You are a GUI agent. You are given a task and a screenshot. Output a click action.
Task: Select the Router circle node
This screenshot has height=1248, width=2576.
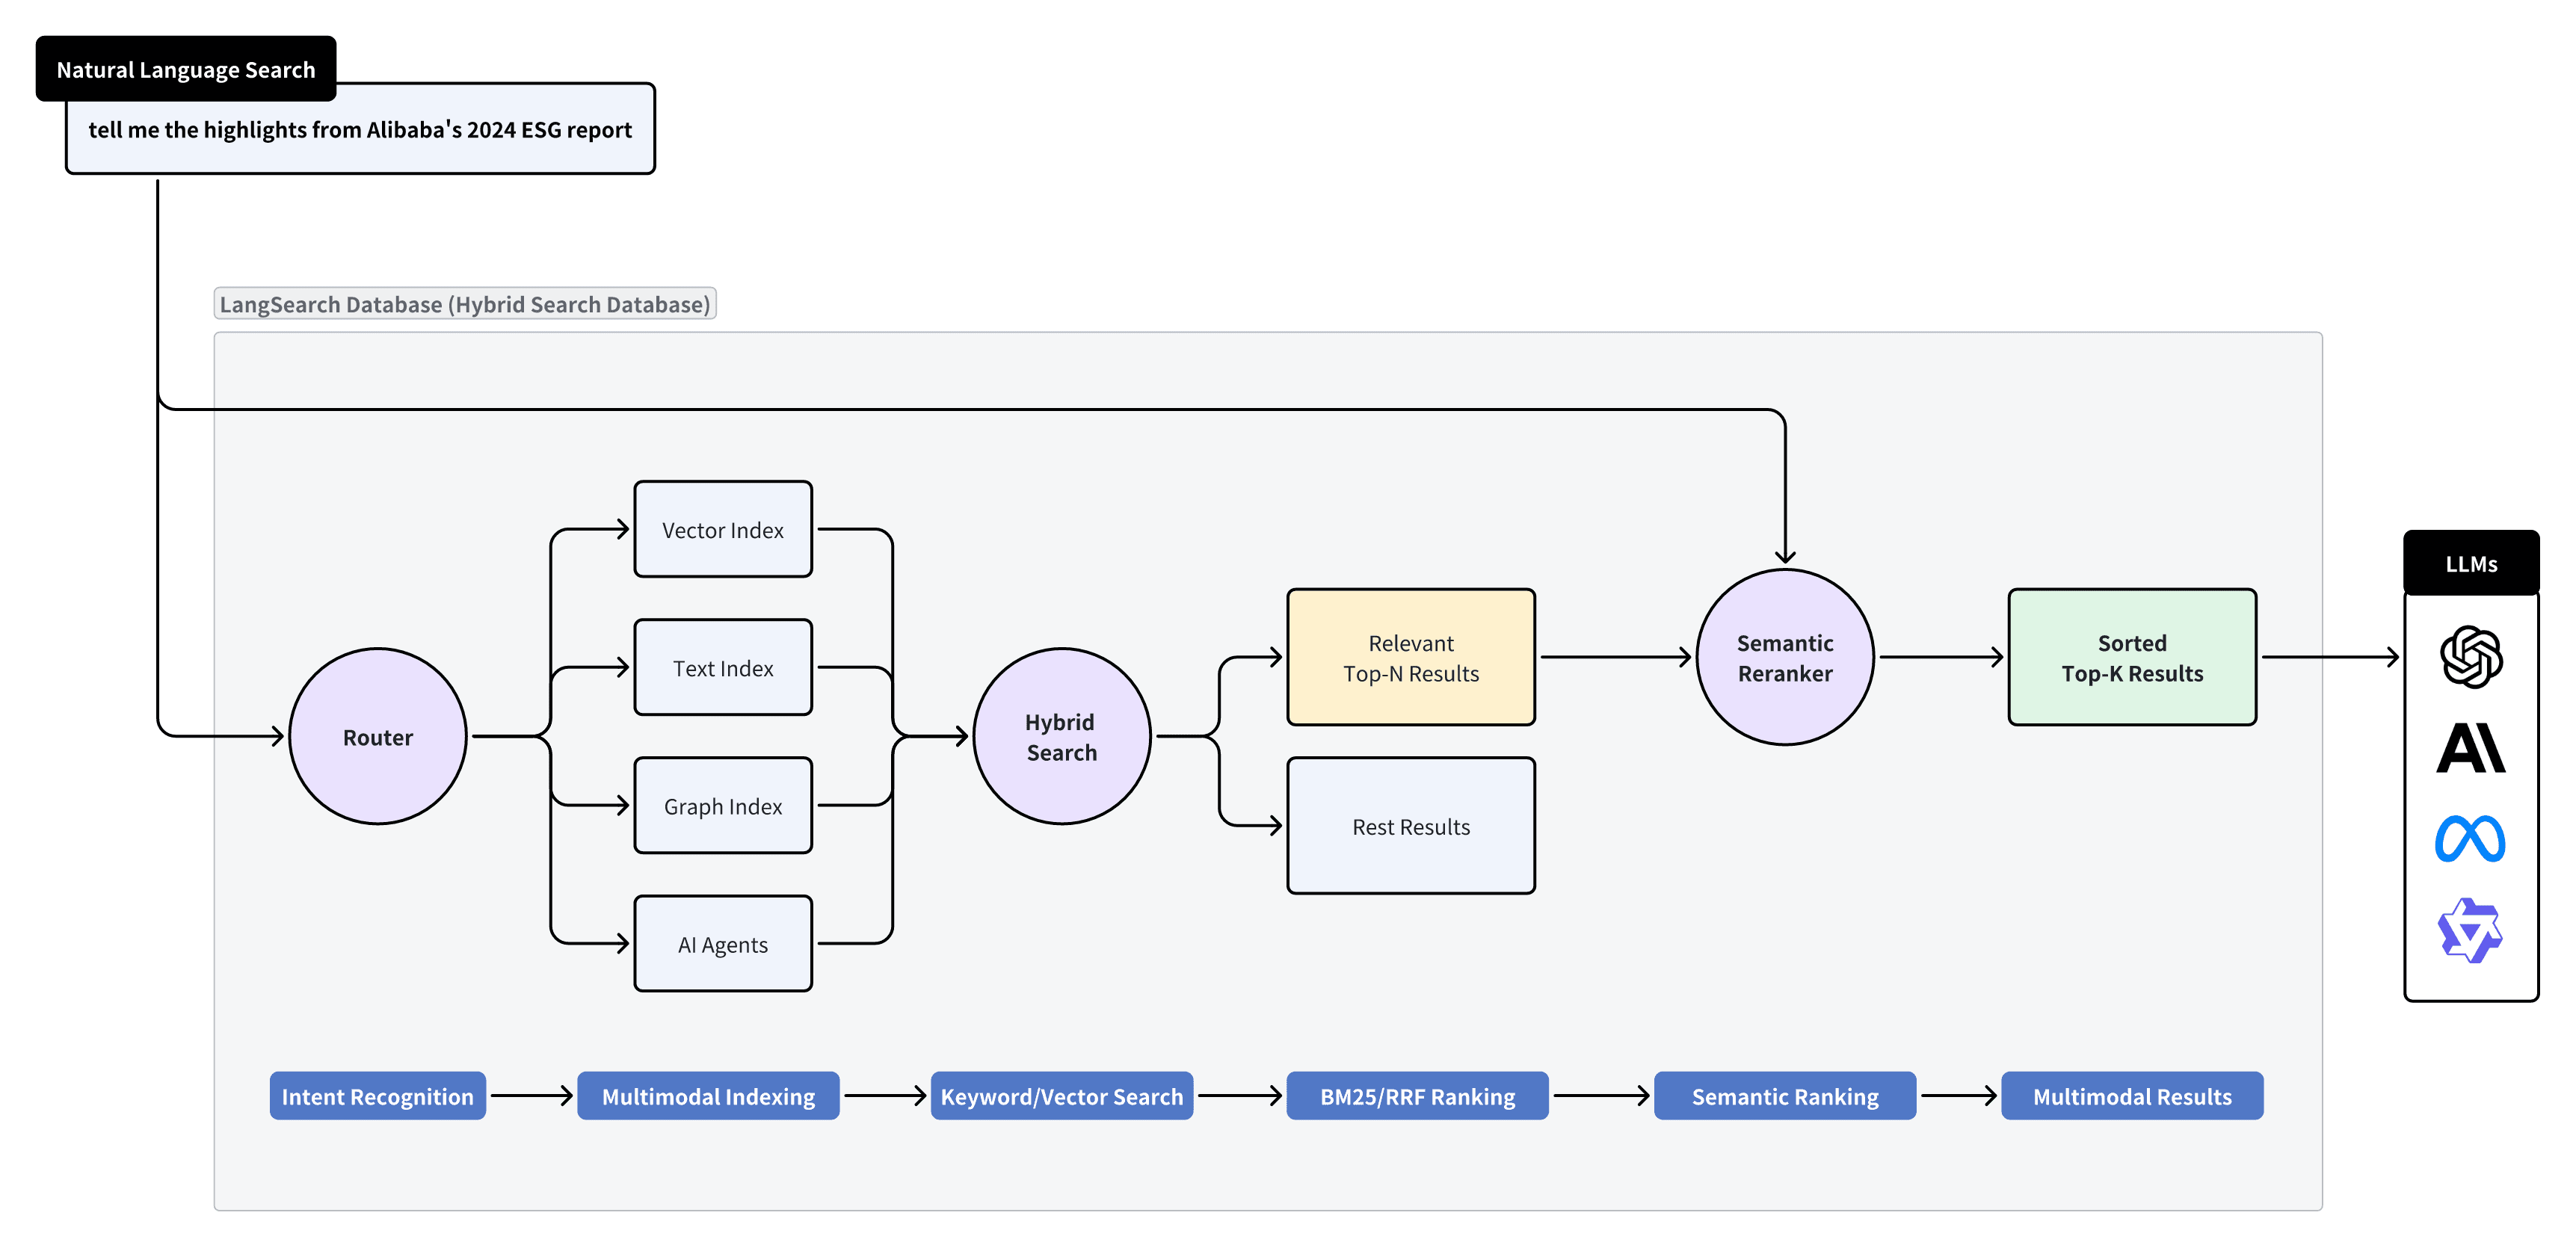pyautogui.click(x=377, y=737)
